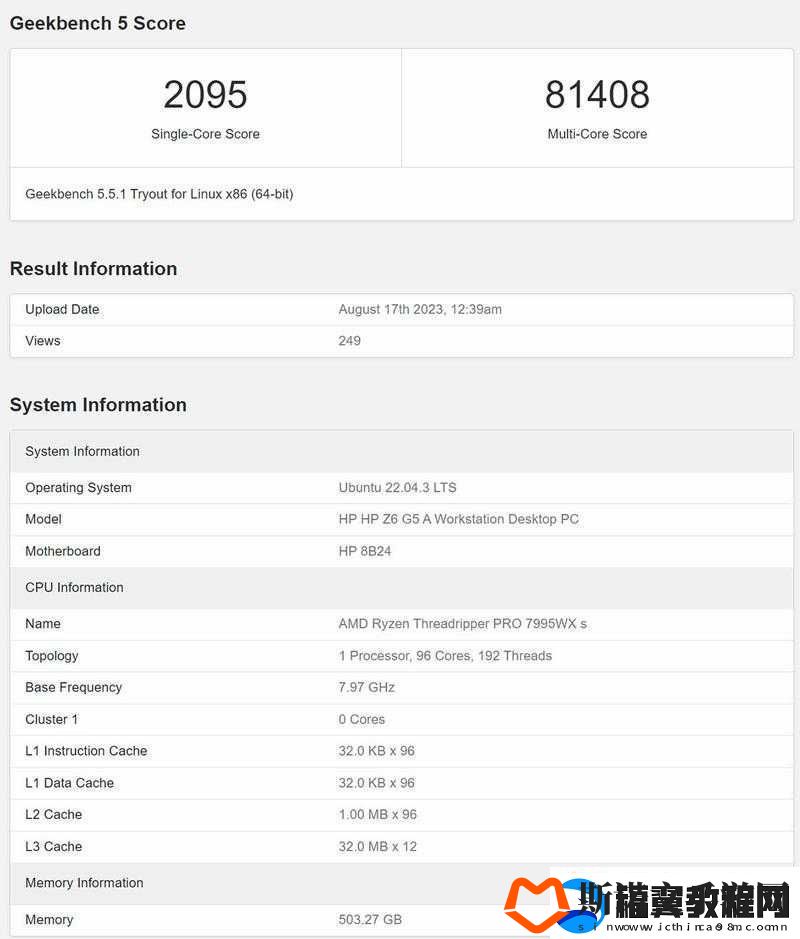Viewport: 800px width, 939px height.
Task: Click the "Upload Date" label
Action: click(x=62, y=310)
